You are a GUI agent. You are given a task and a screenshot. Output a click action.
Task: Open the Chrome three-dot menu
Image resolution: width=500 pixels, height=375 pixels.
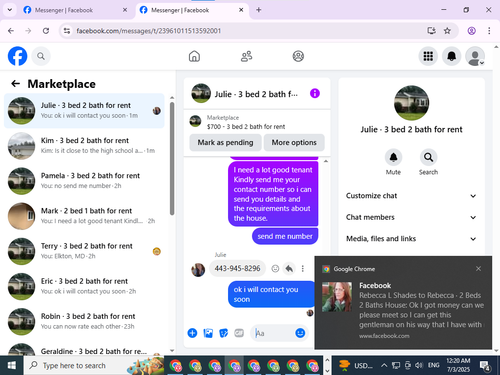pos(489,31)
